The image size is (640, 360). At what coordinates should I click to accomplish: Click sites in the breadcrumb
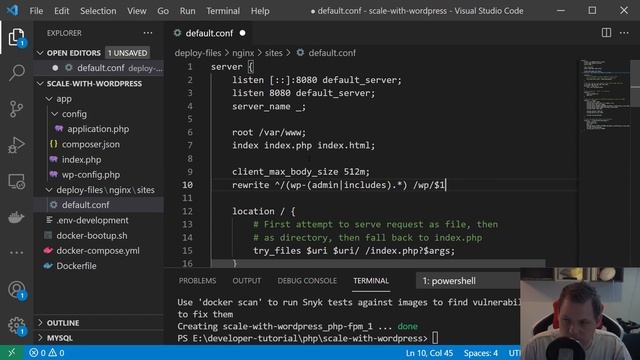[x=273, y=53]
